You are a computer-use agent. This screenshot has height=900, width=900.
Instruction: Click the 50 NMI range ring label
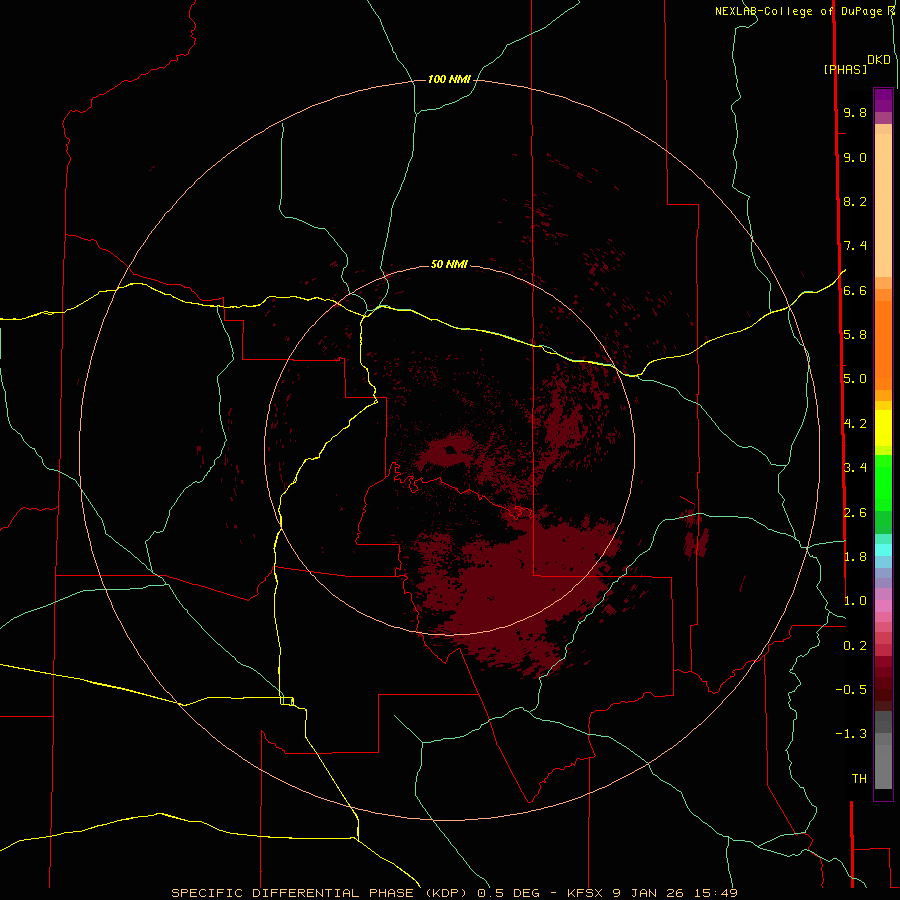point(449,264)
